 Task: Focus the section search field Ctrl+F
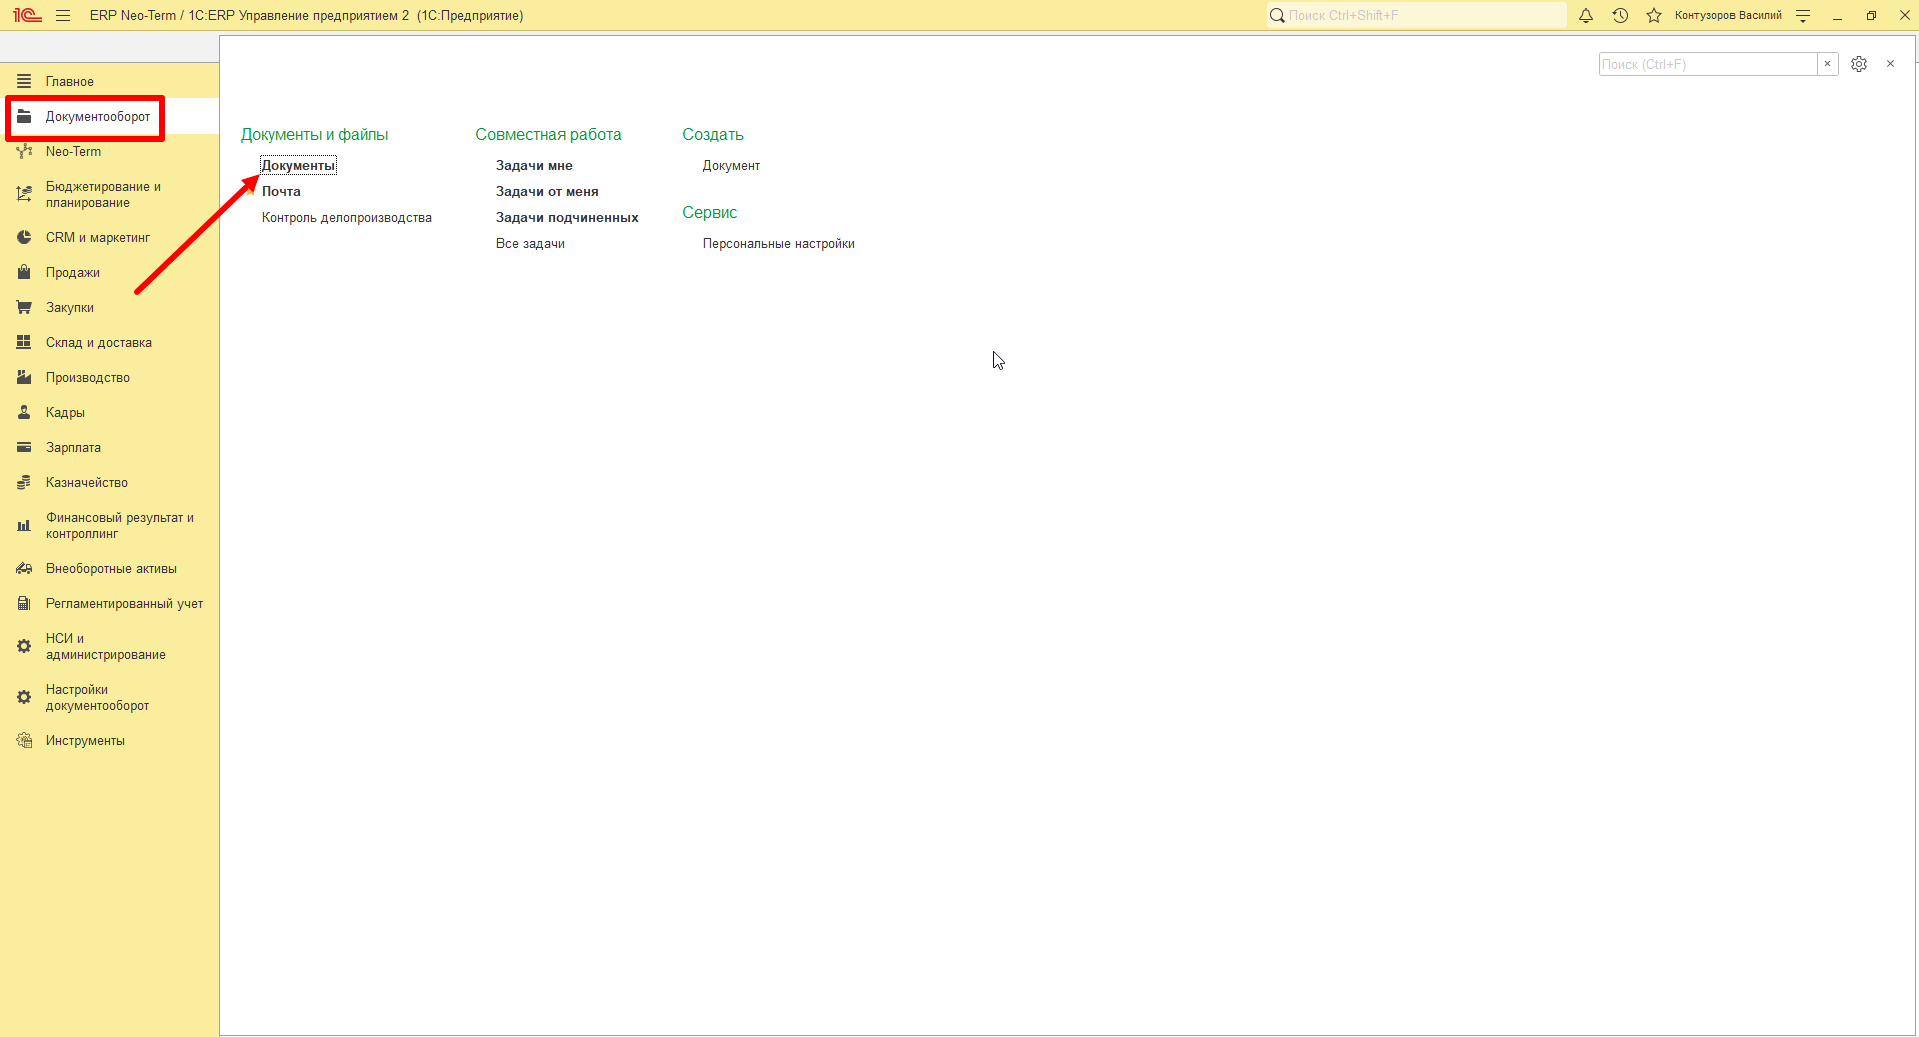tap(1708, 64)
